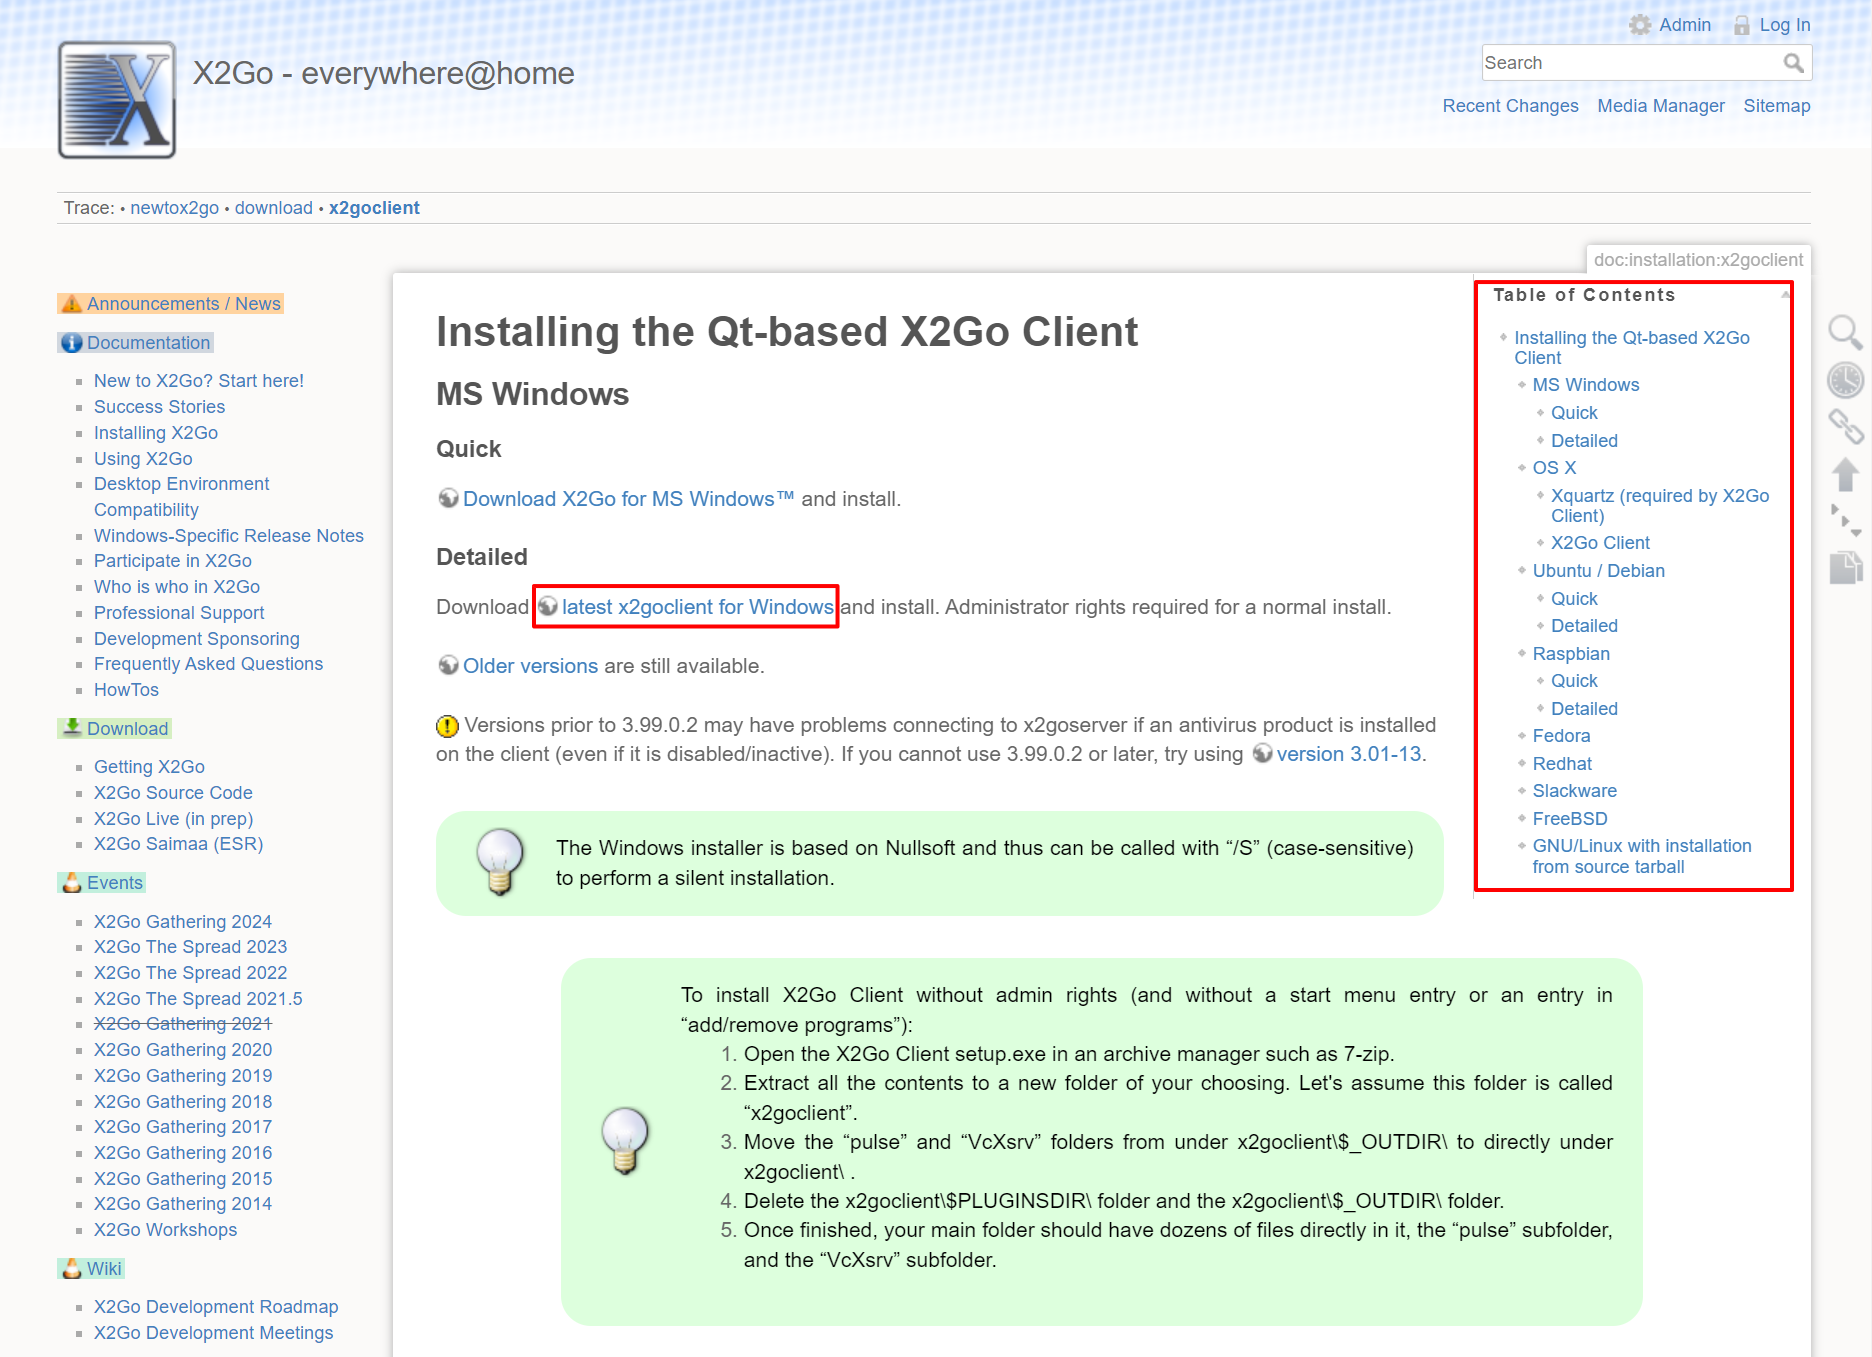Open Recent Changes

tap(1510, 105)
